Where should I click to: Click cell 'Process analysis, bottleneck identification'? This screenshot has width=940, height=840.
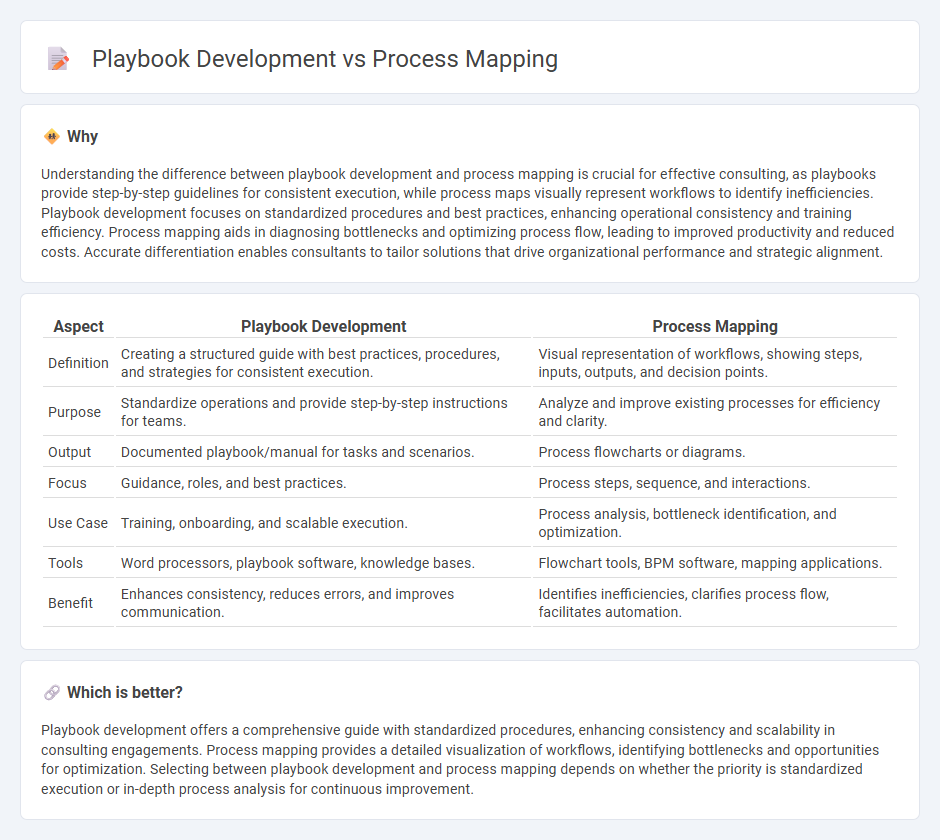click(x=715, y=523)
